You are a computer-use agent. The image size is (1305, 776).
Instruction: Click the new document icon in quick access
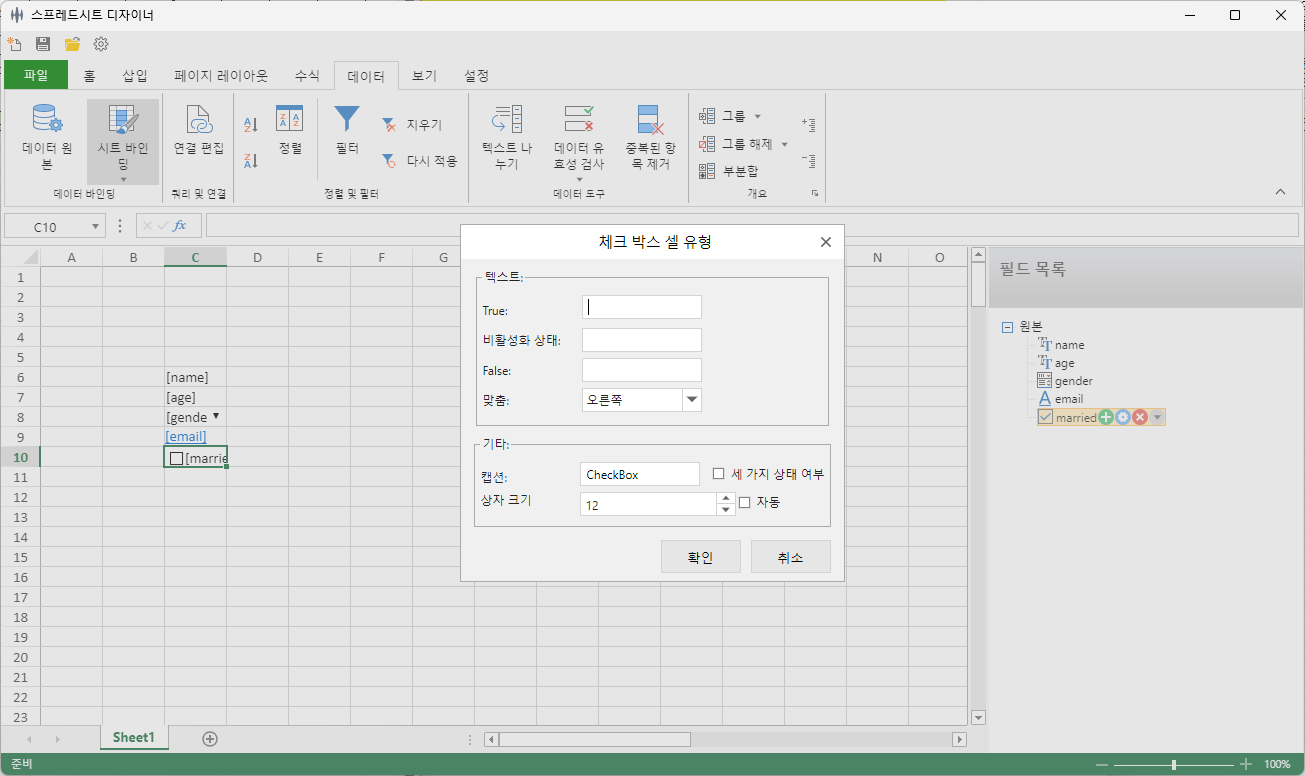[14, 44]
